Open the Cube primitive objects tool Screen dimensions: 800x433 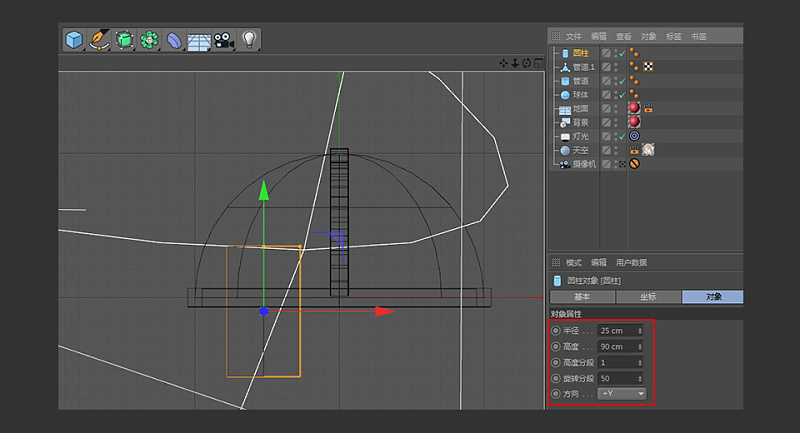[74, 40]
